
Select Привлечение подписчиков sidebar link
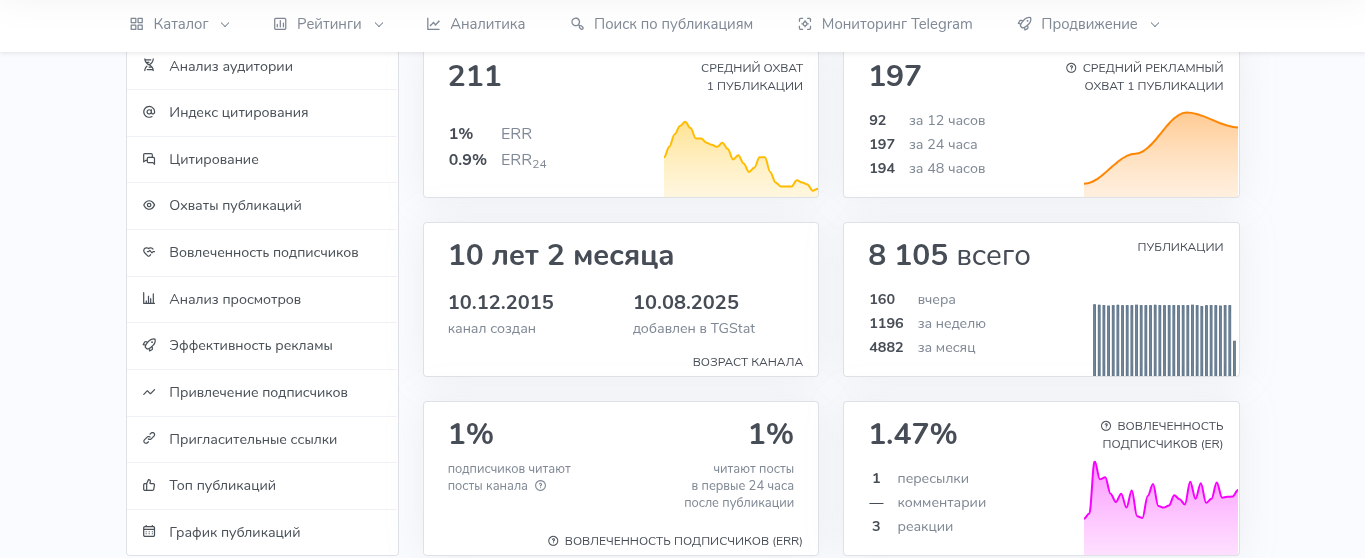click(x=258, y=392)
